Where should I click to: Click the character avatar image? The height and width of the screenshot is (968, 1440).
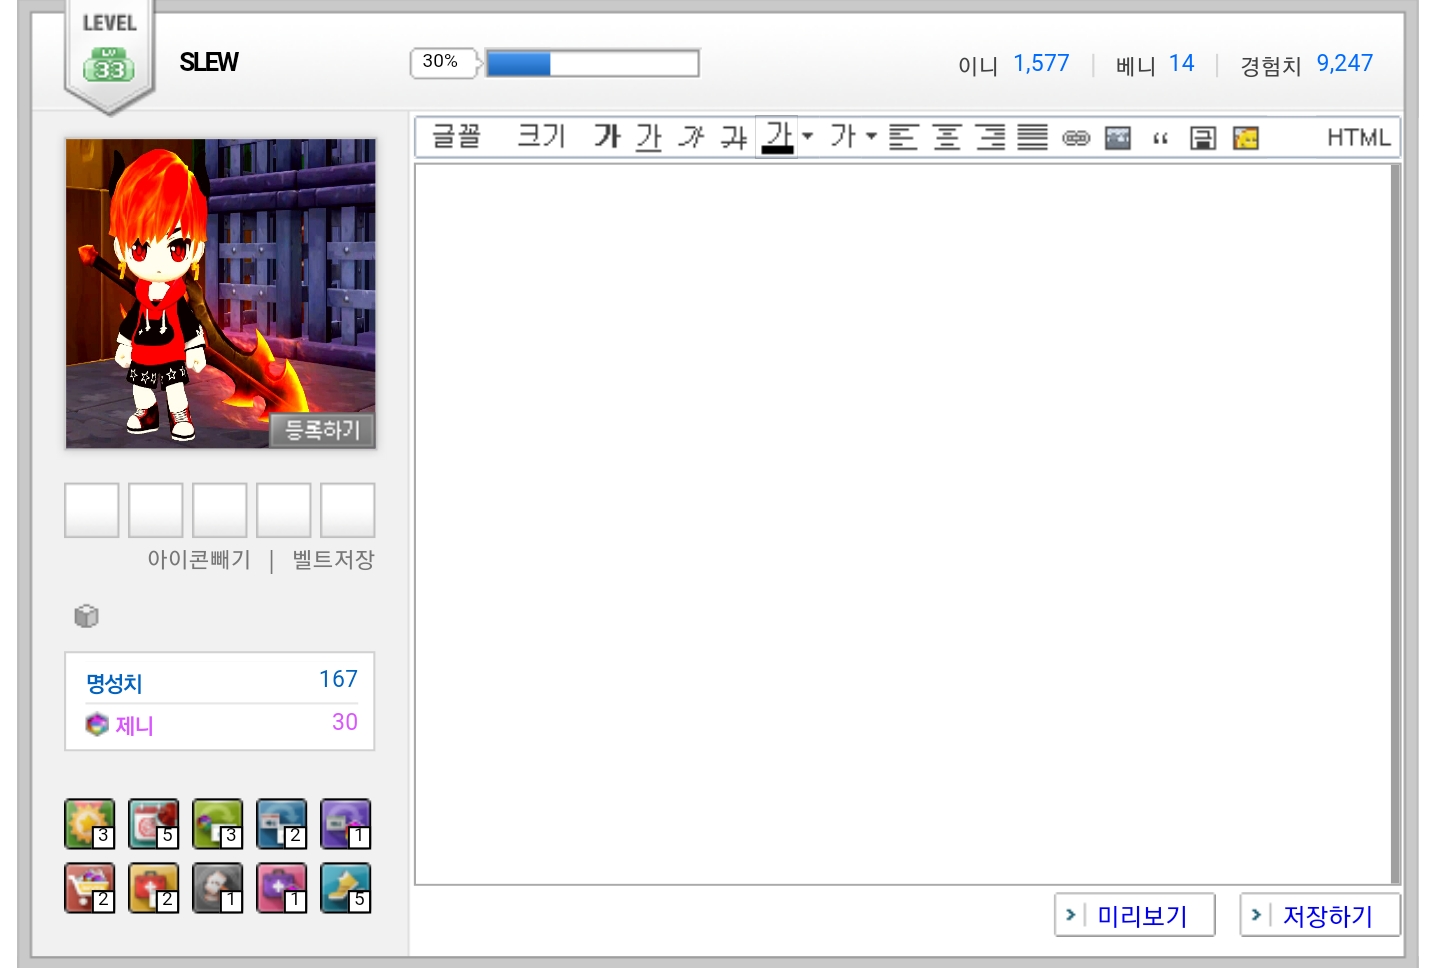[x=221, y=293]
